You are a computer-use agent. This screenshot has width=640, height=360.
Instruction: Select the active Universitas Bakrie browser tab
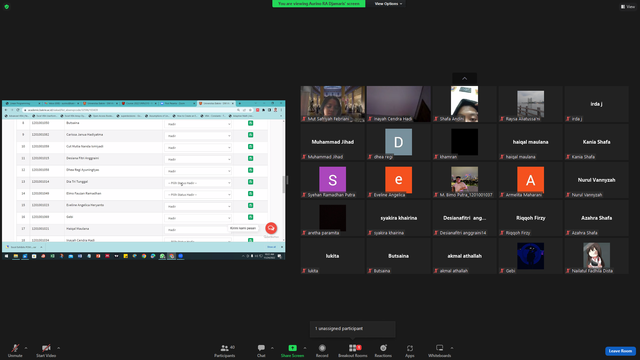click(216, 104)
